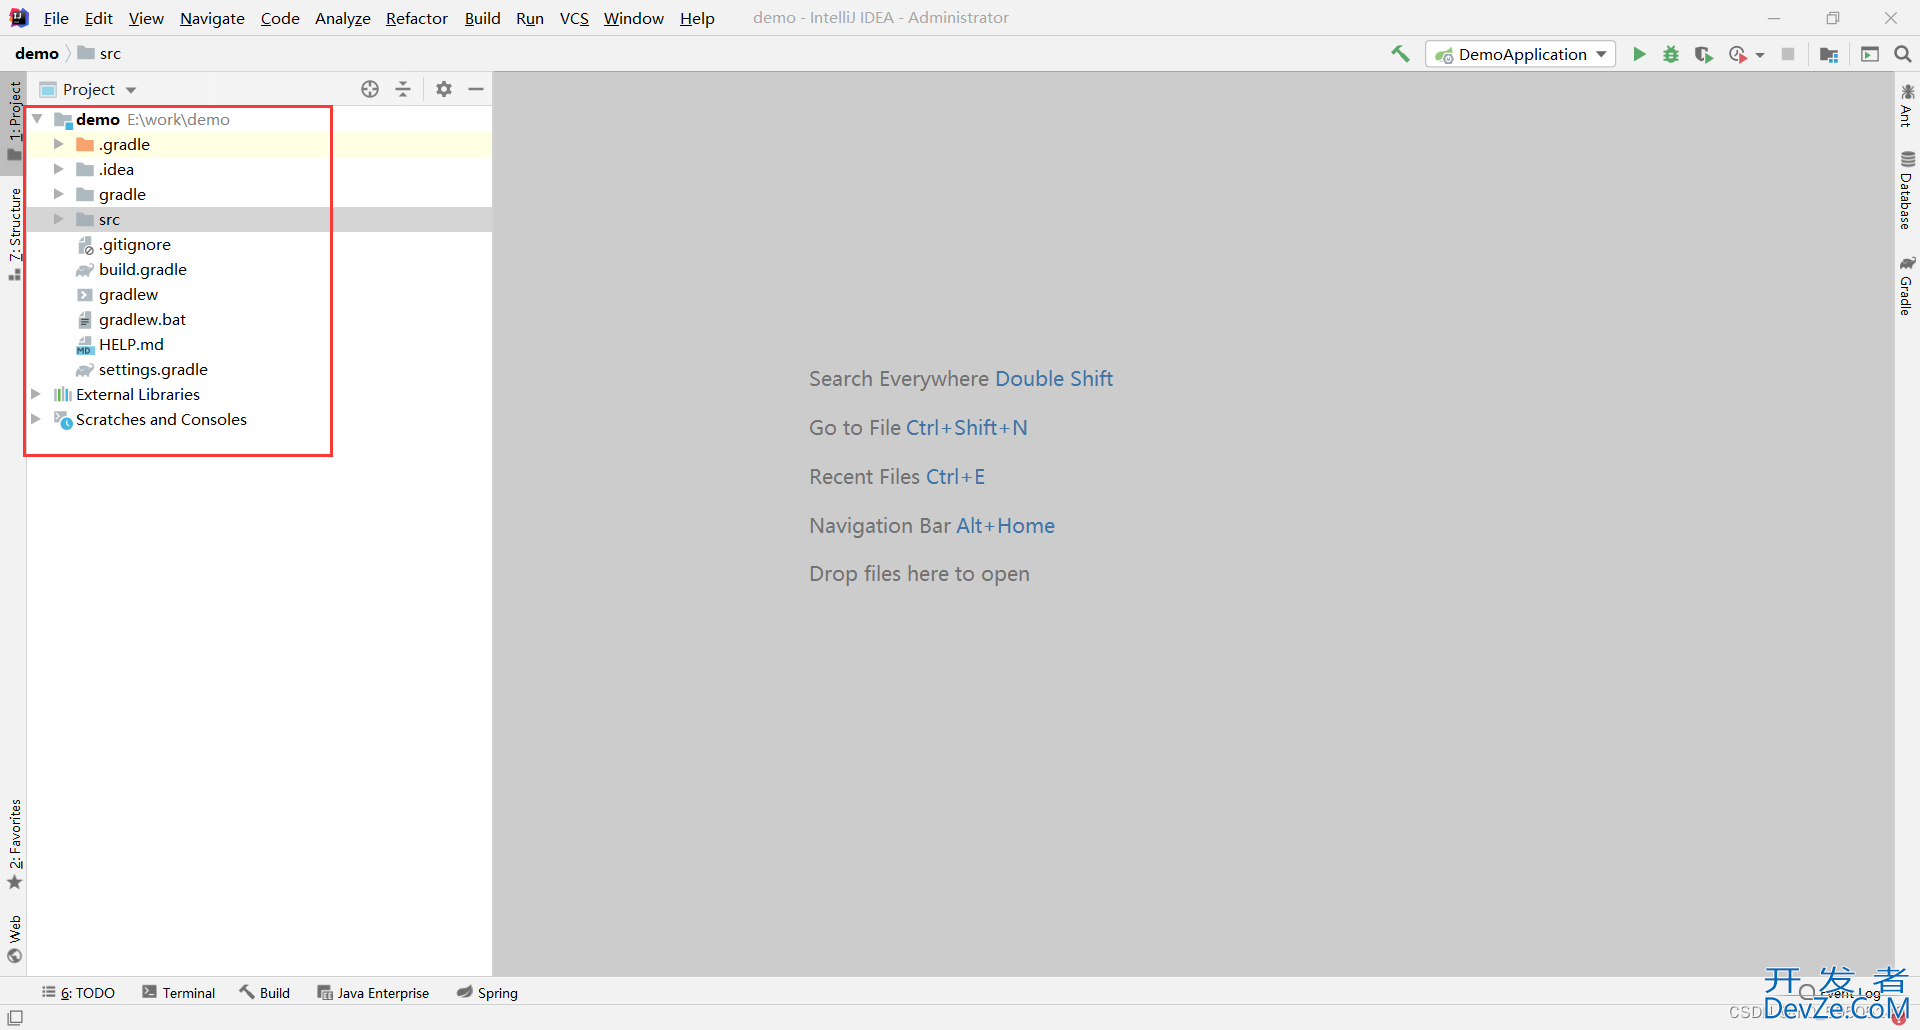
Task: Open Search Everywhere magnifier icon
Action: tap(1903, 54)
